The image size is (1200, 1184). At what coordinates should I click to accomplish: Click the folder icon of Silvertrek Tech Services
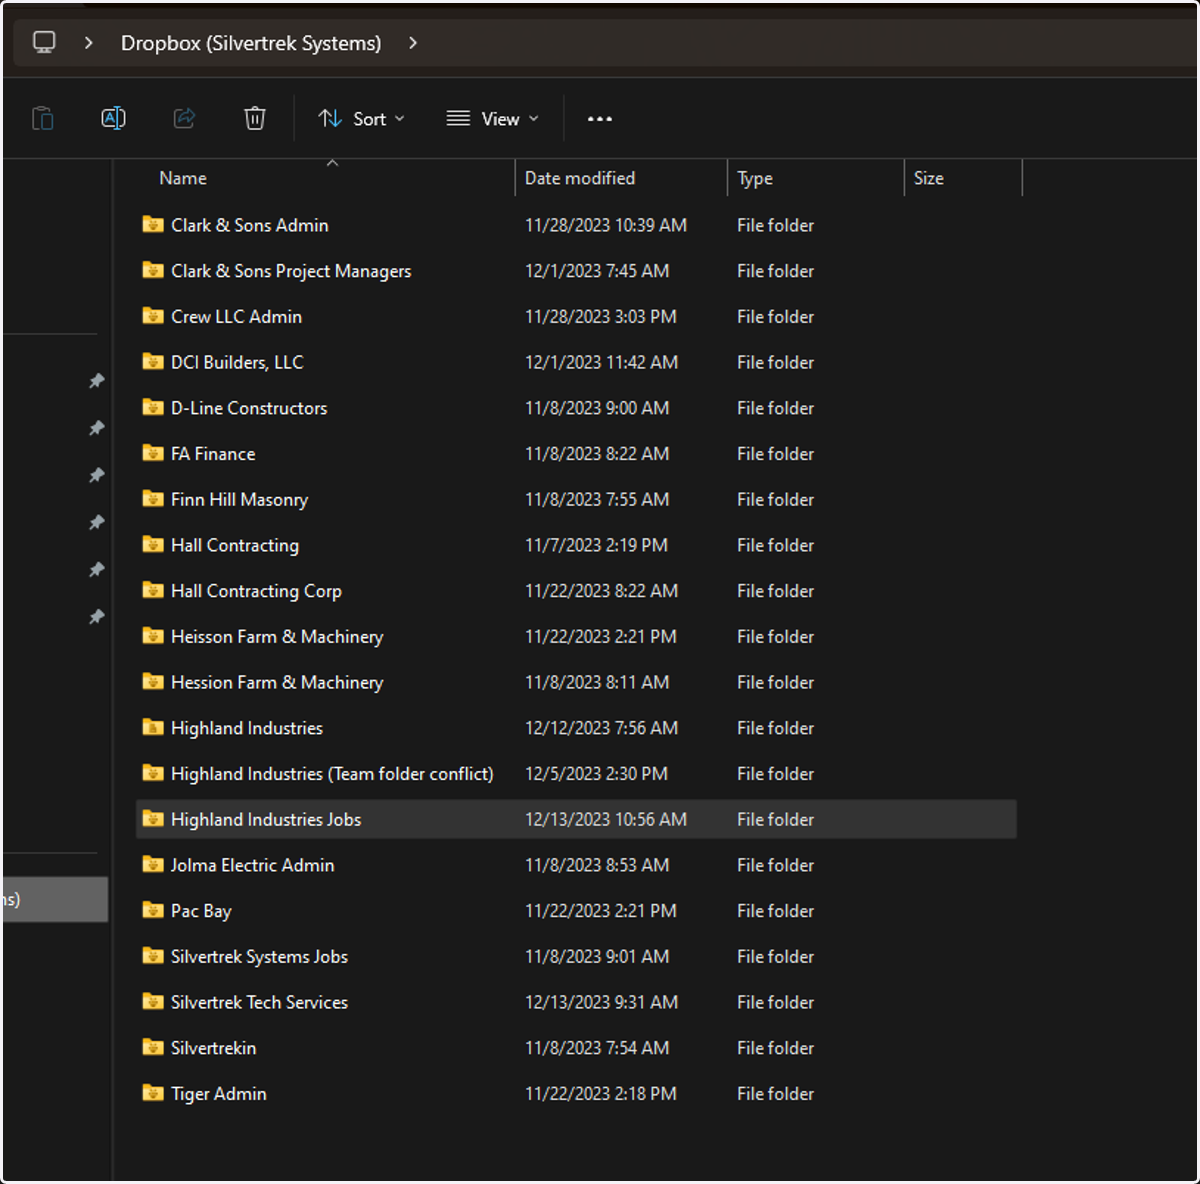tap(153, 1001)
